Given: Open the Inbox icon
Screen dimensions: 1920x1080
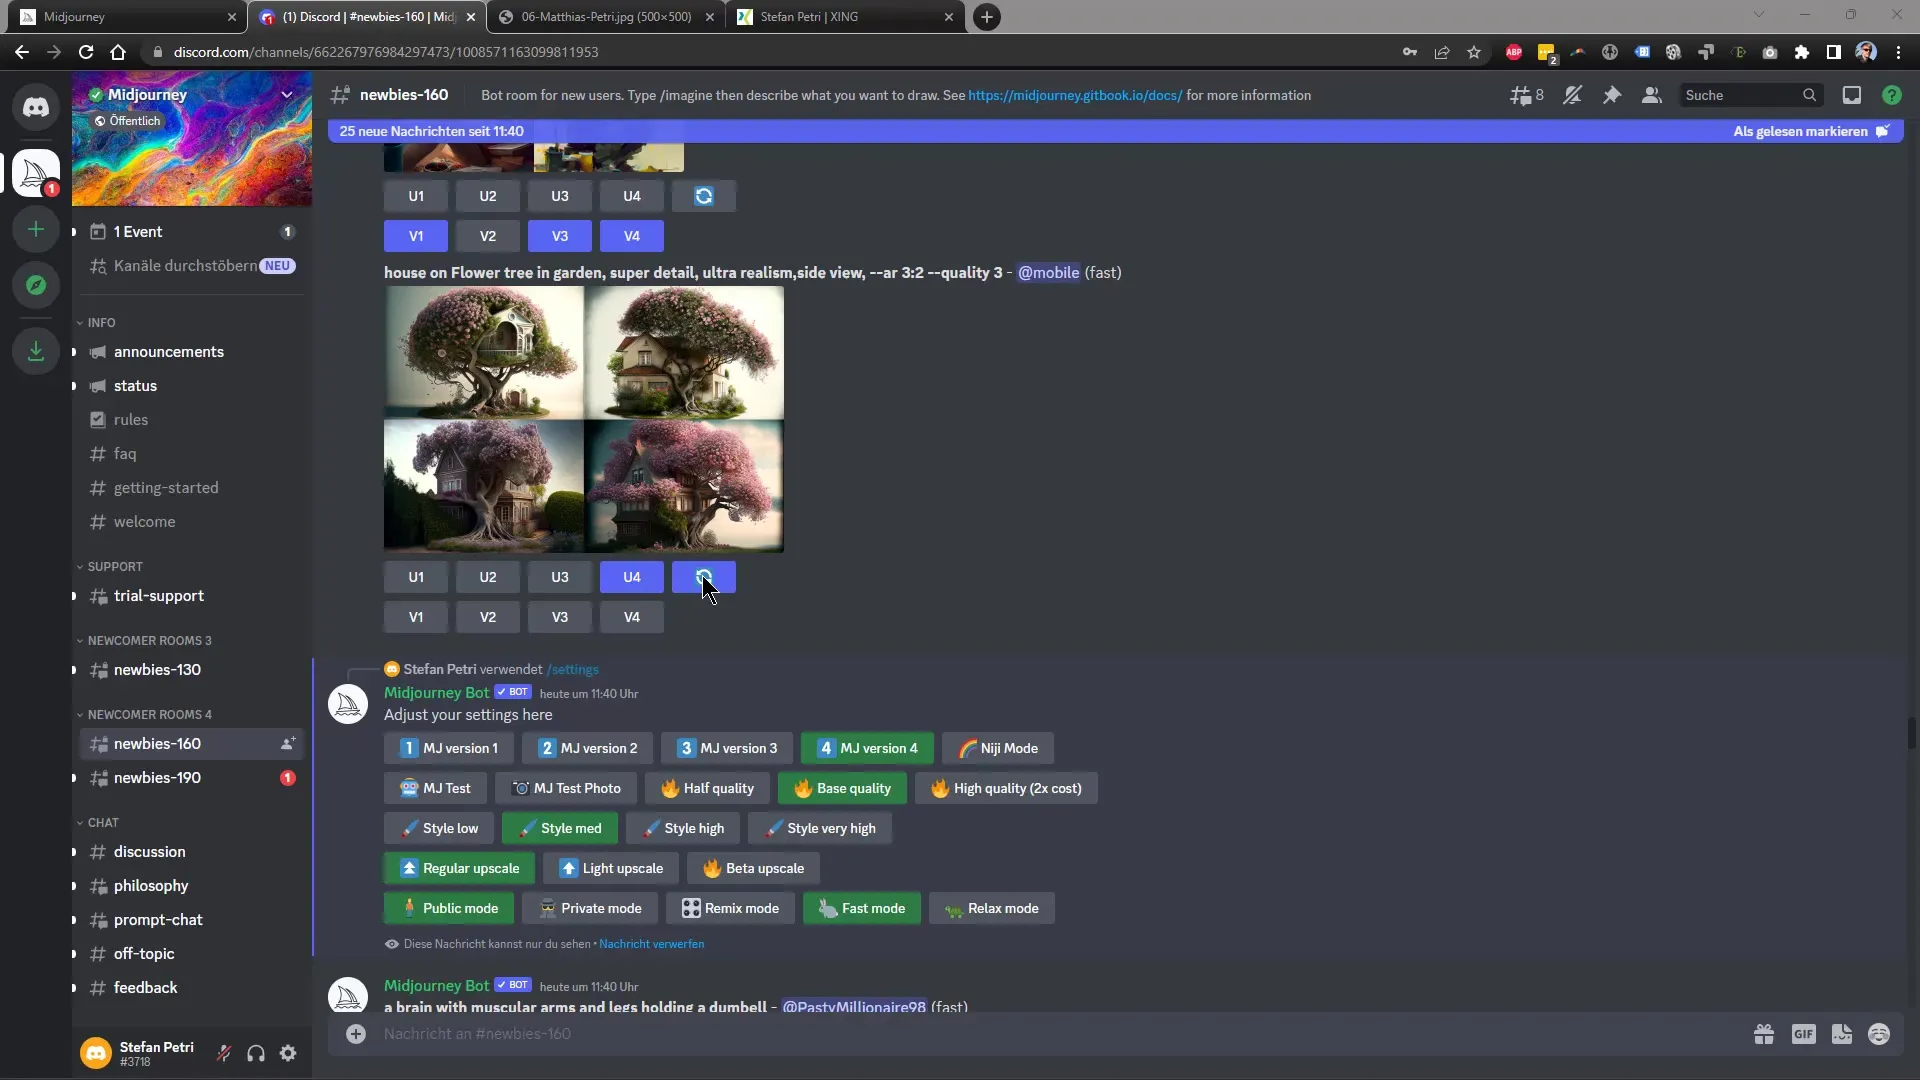Looking at the screenshot, I should (x=1852, y=95).
